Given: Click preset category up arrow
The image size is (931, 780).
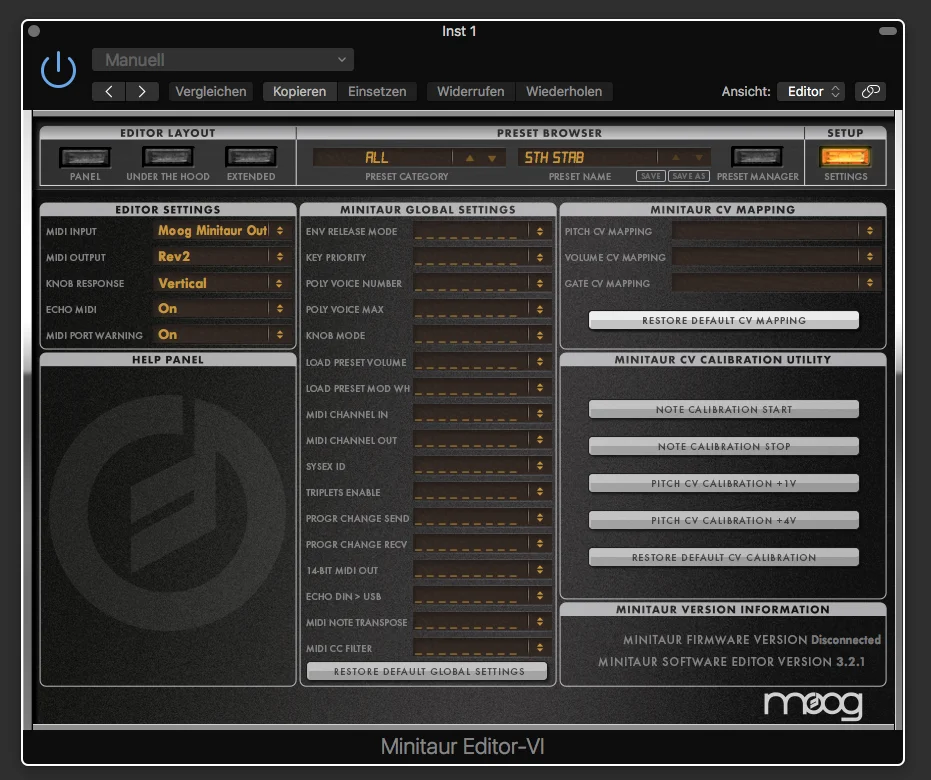Looking at the screenshot, I should pos(470,158).
